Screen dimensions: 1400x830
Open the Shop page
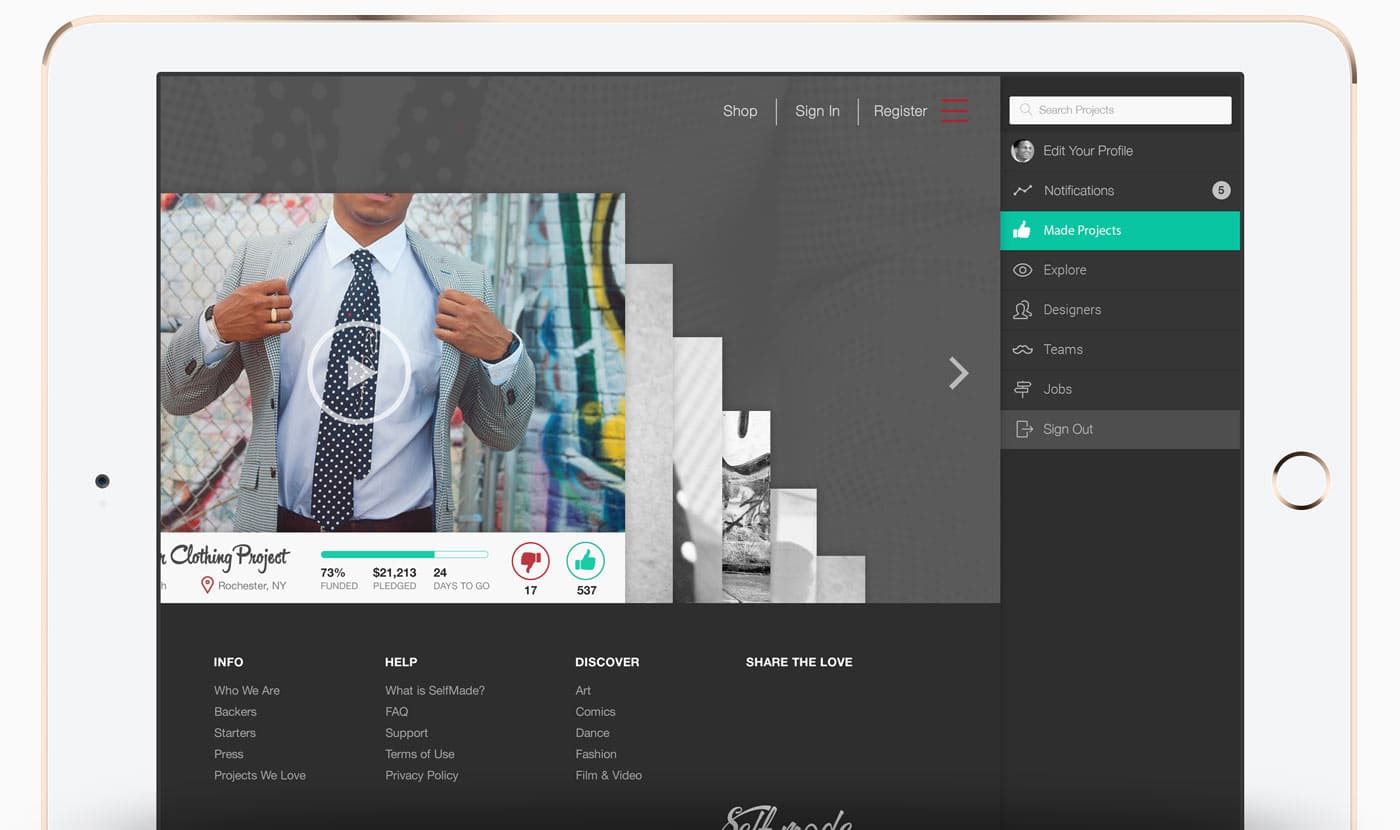pos(740,111)
